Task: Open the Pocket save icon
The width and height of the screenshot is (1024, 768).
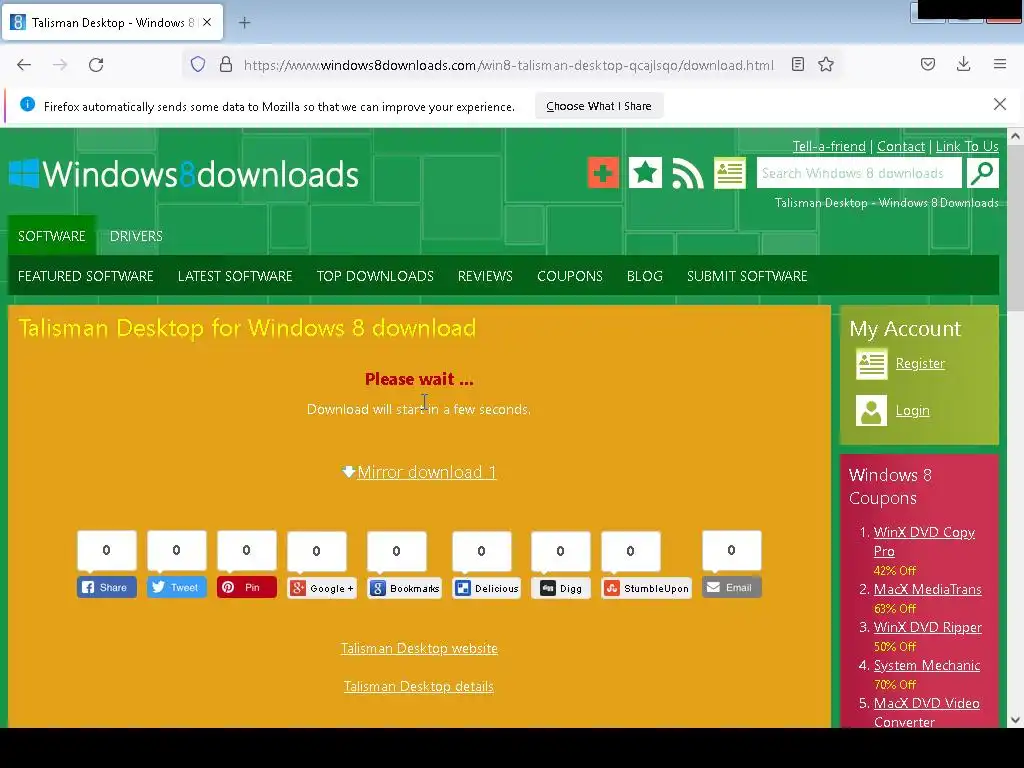Action: pos(928,64)
